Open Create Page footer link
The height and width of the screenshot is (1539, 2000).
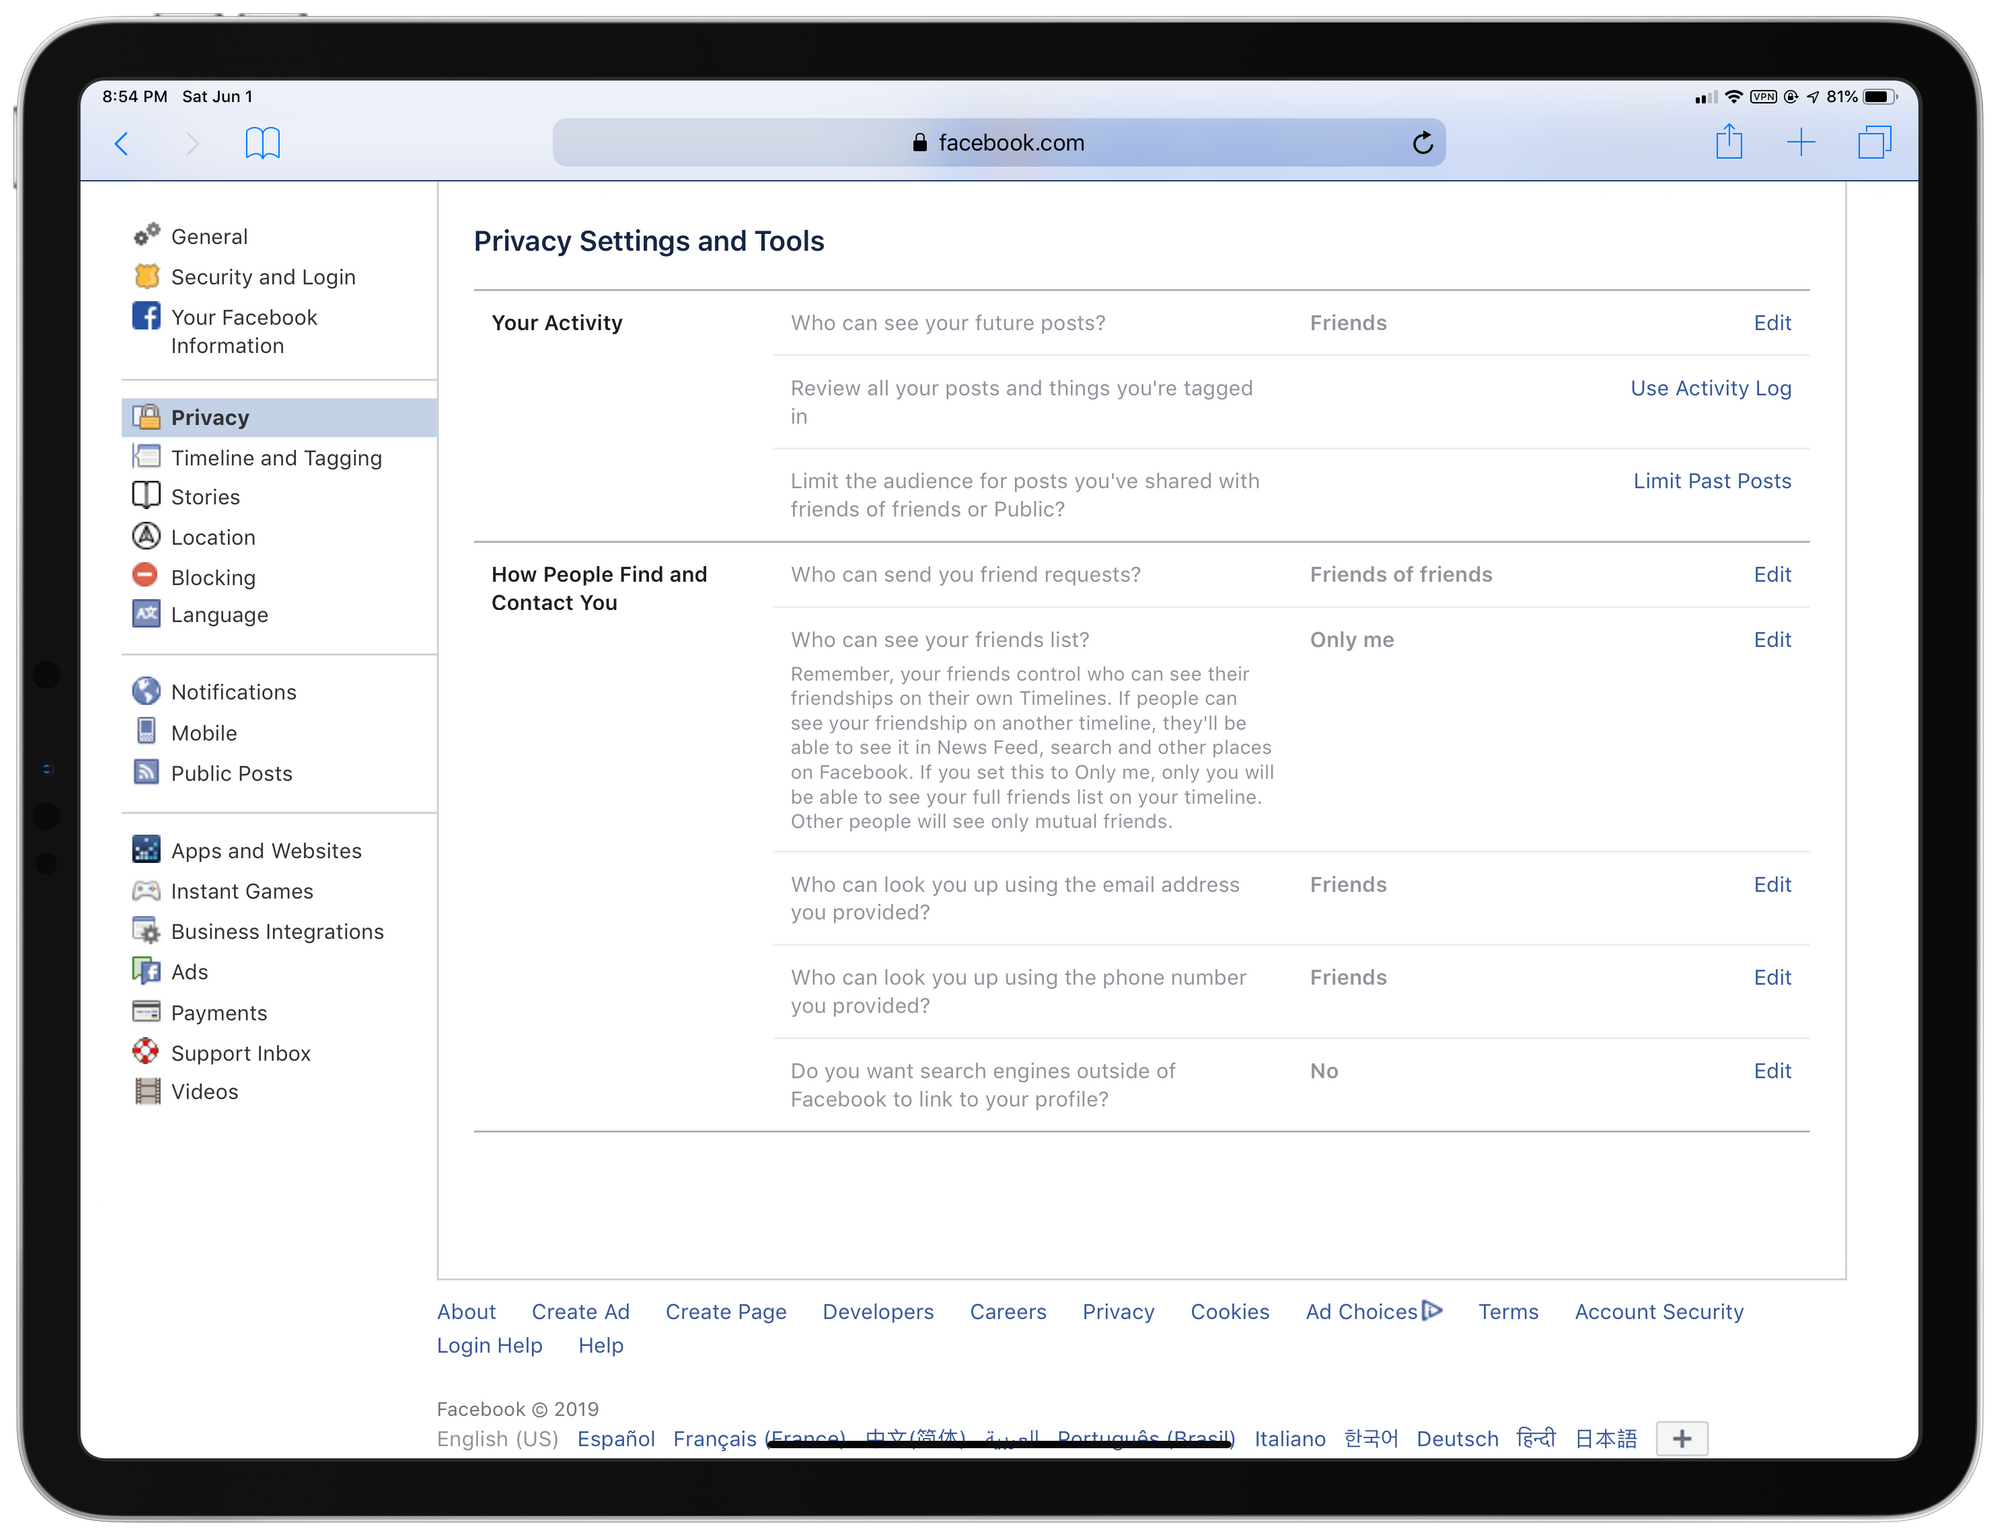click(726, 1312)
